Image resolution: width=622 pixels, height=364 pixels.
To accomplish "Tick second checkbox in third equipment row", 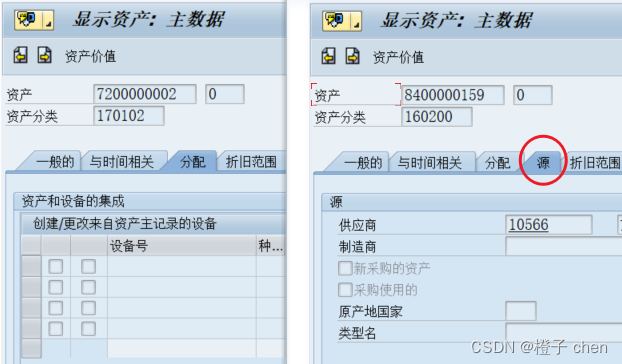I will click(88, 308).
